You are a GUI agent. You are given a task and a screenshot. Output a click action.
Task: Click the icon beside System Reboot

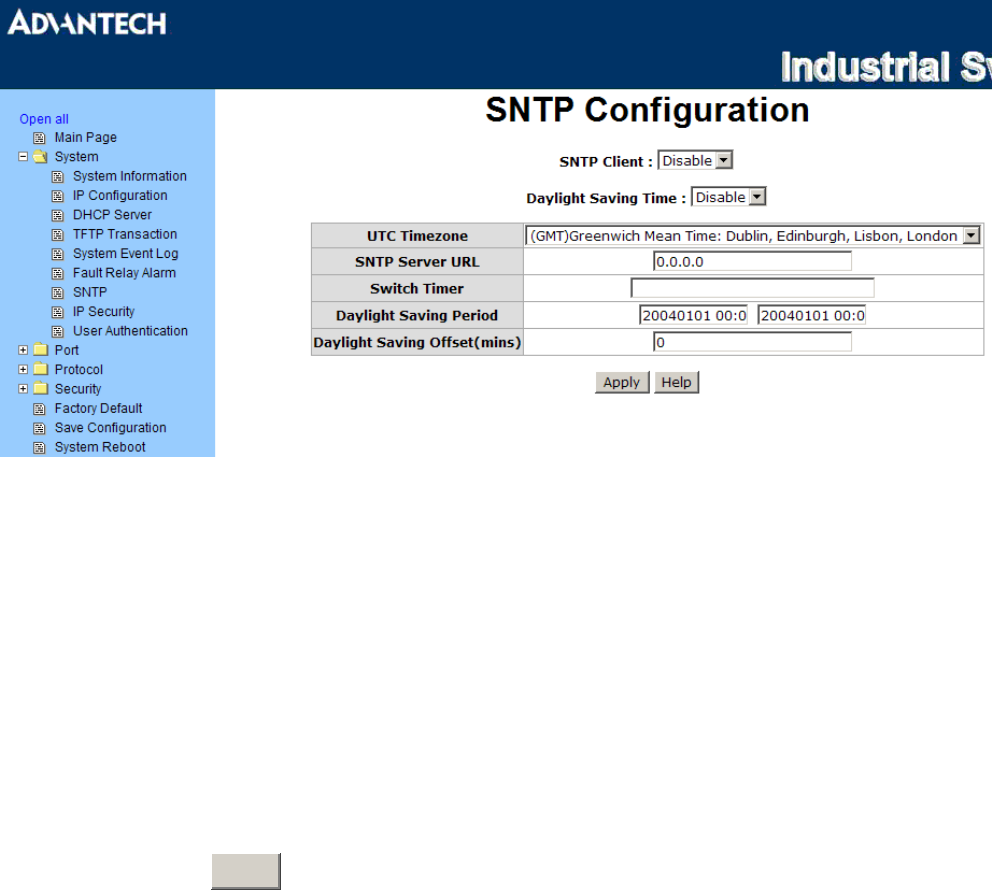(x=40, y=448)
